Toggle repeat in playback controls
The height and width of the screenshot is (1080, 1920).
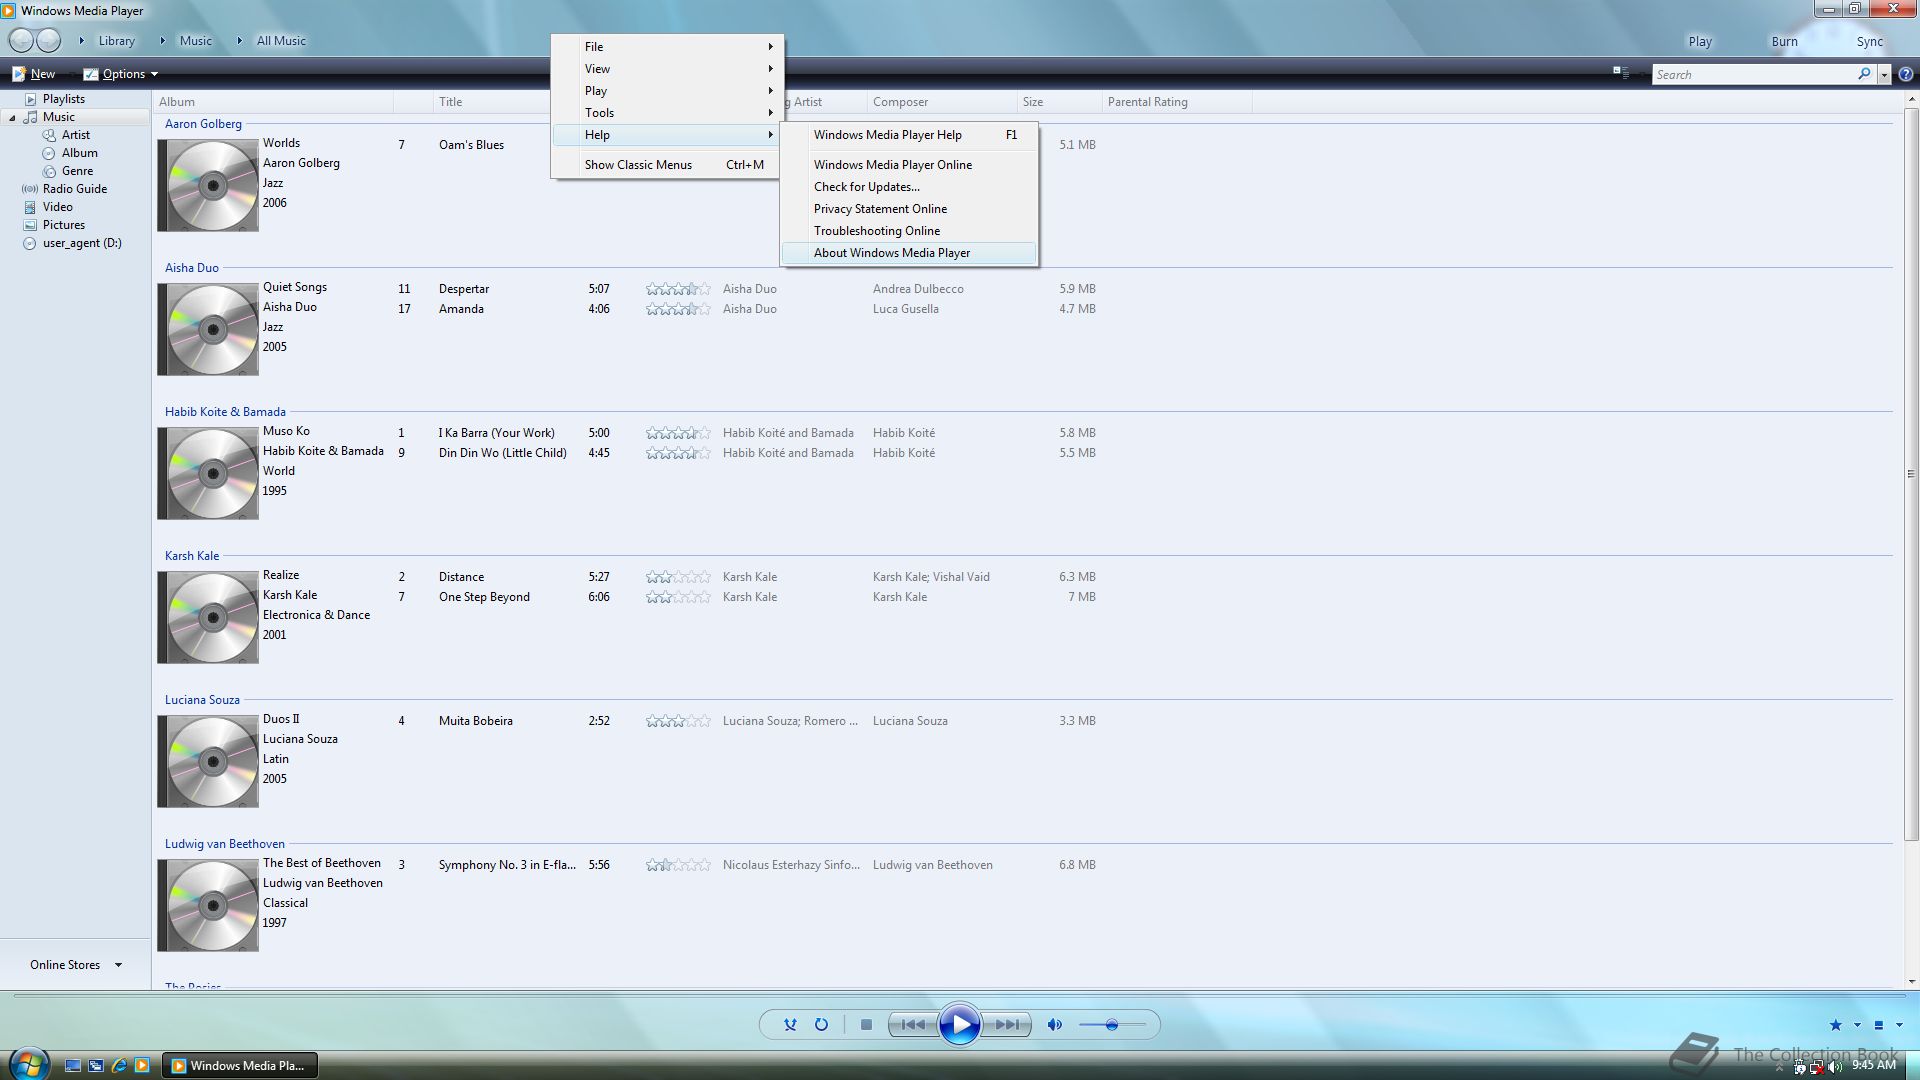pyautogui.click(x=821, y=1025)
